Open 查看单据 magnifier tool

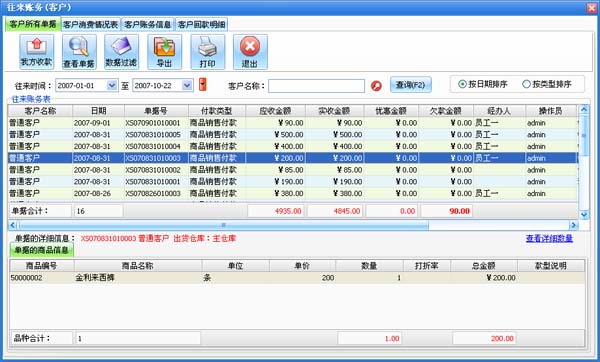79,52
